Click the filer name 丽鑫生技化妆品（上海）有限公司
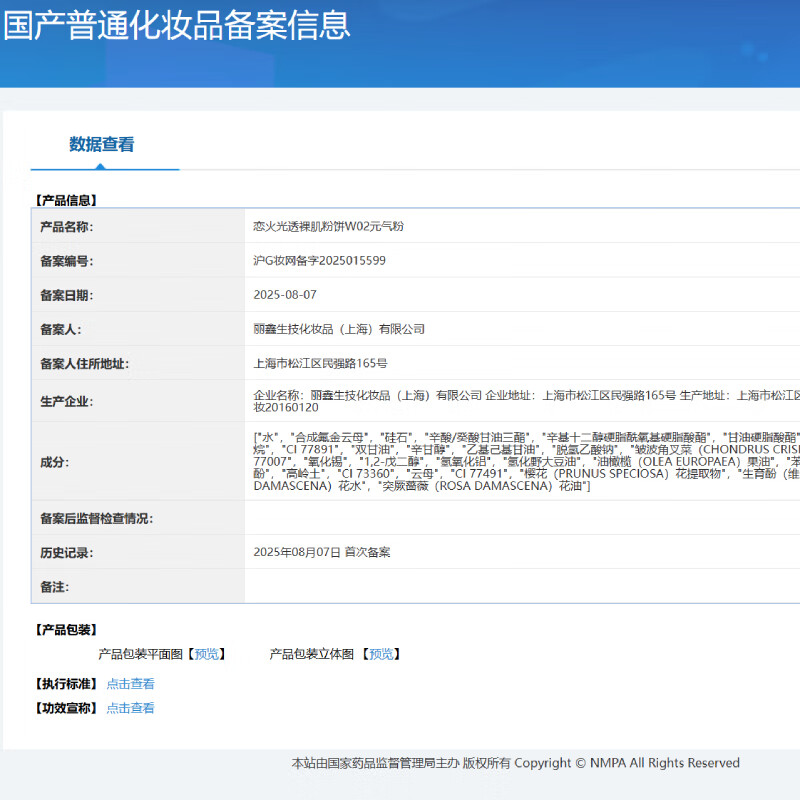Image resolution: width=800 pixels, height=800 pixels. pos(339,329)
